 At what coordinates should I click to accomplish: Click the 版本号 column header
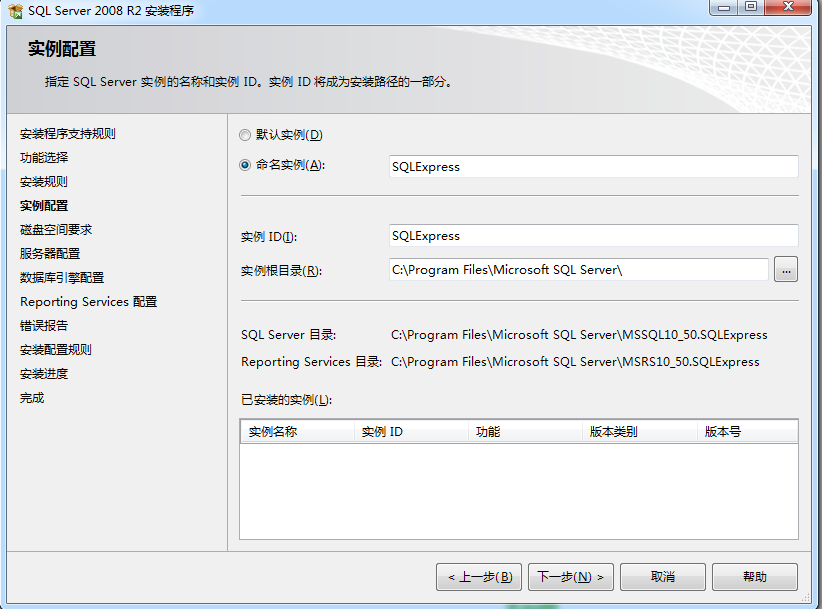point(748,432)
